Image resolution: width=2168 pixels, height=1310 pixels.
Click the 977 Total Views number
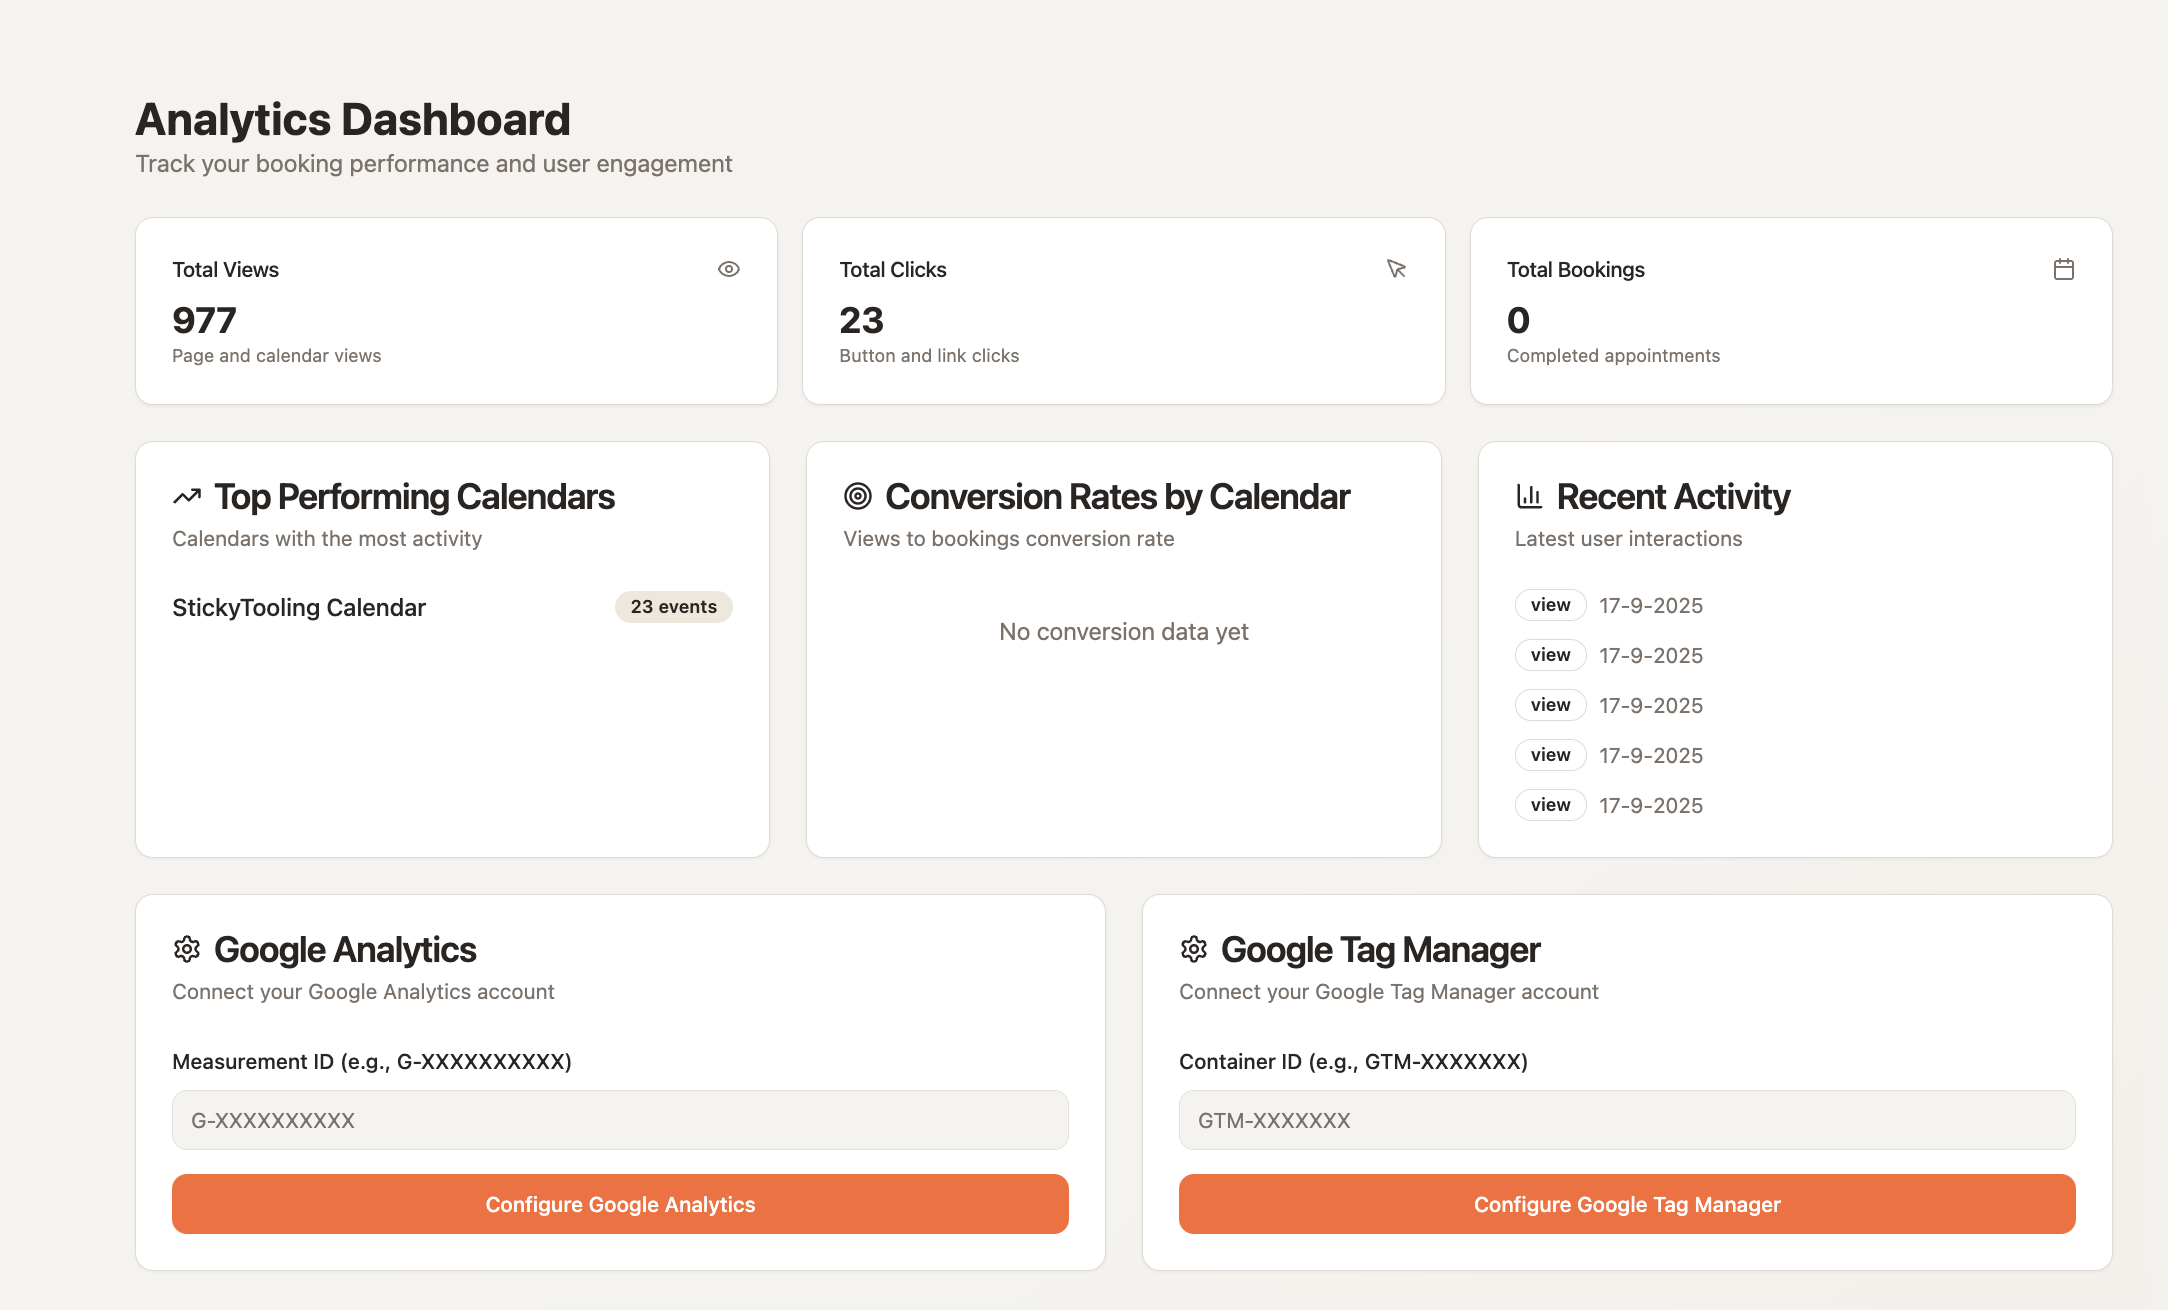click(204, 321)
